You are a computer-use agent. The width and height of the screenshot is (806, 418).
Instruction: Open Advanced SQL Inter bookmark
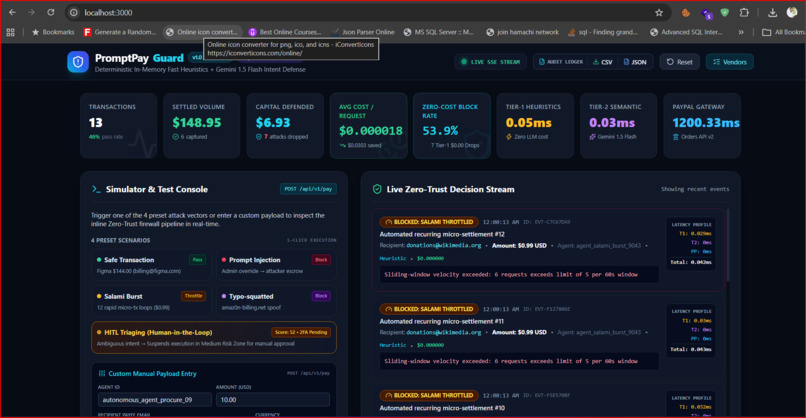pos(686,32)
